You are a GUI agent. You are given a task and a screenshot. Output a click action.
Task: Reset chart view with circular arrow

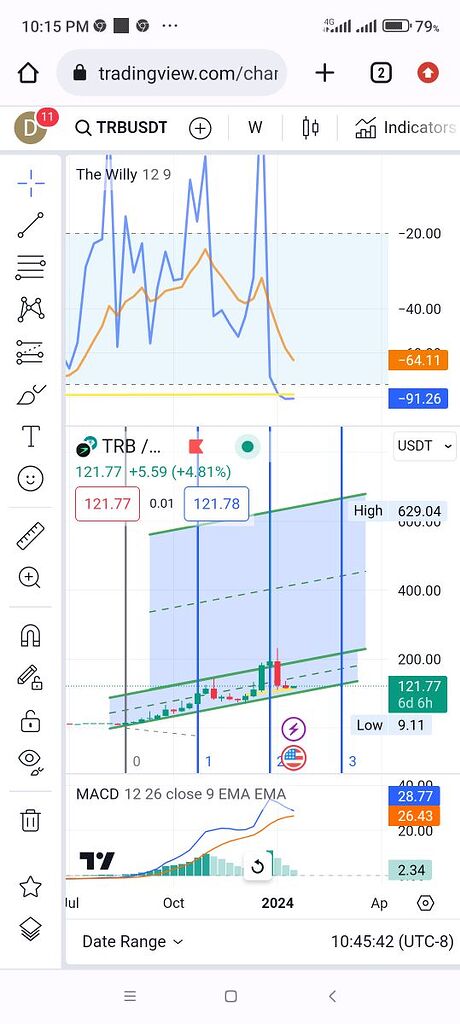point(257,867)
